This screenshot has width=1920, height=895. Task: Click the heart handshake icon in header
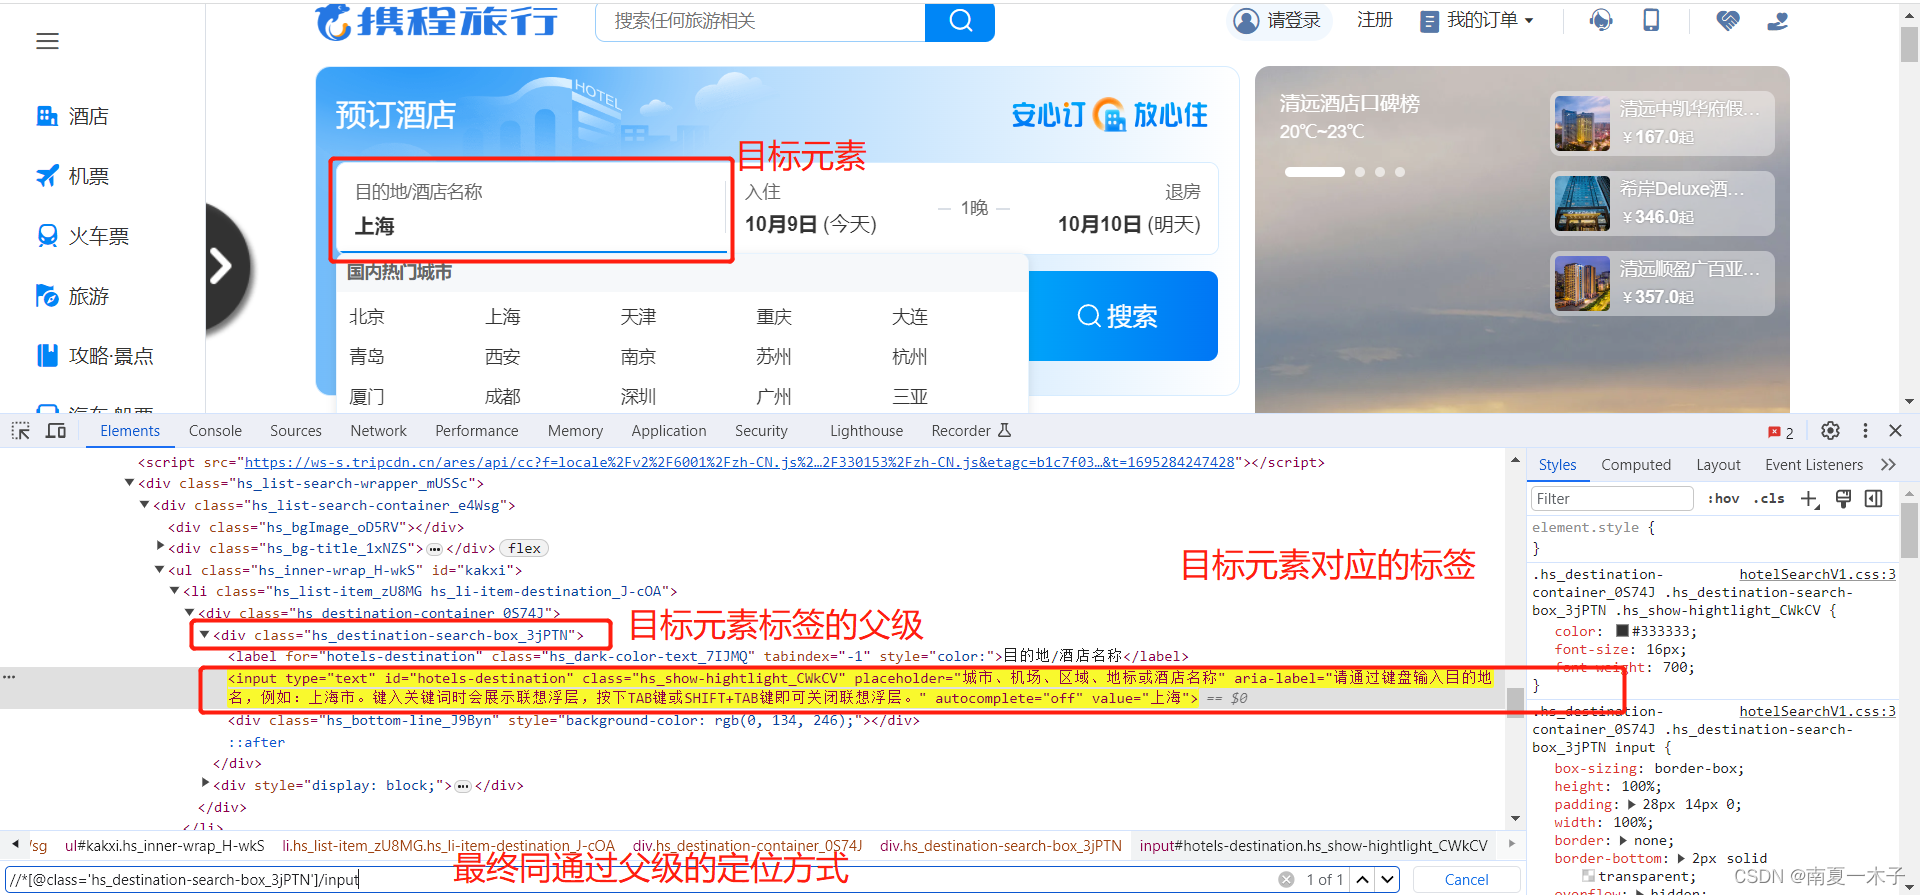point(1728,20)
